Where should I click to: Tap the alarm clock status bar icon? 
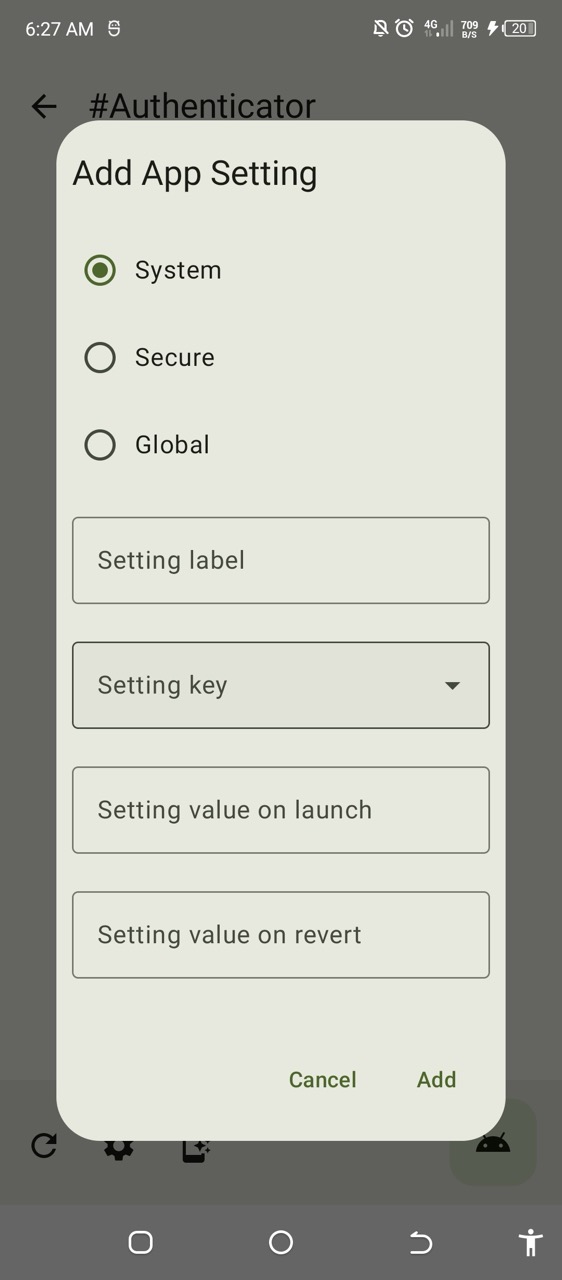pos(404,28)
